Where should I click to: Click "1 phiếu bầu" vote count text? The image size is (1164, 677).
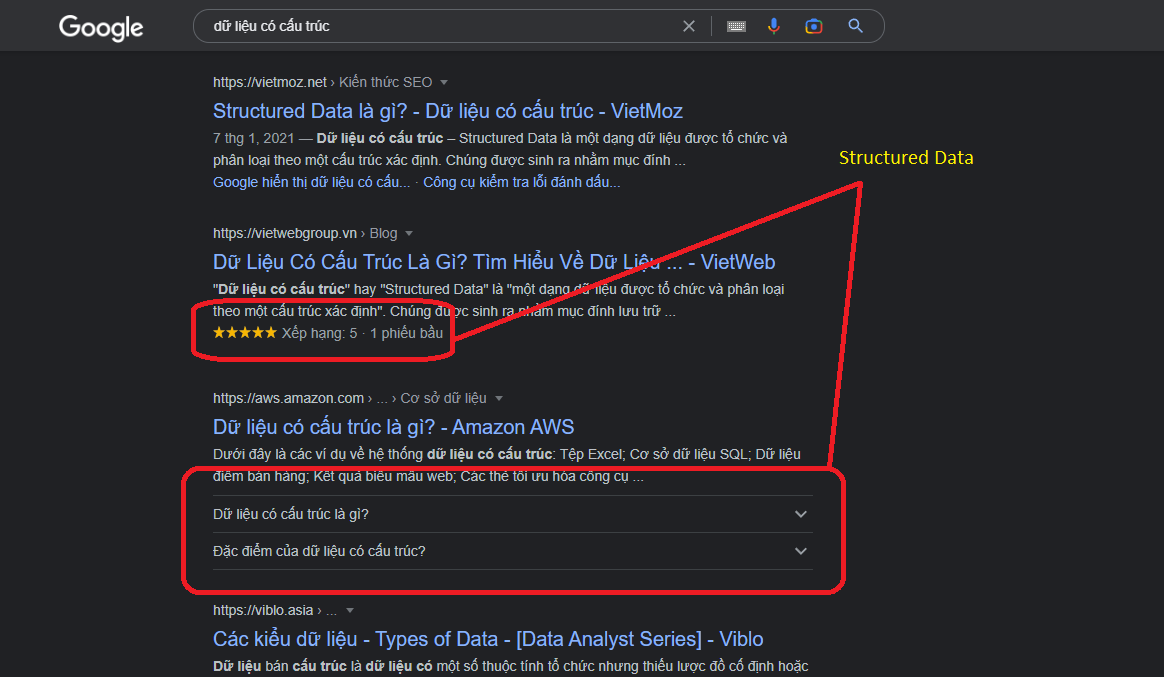[x=406, y=333]
